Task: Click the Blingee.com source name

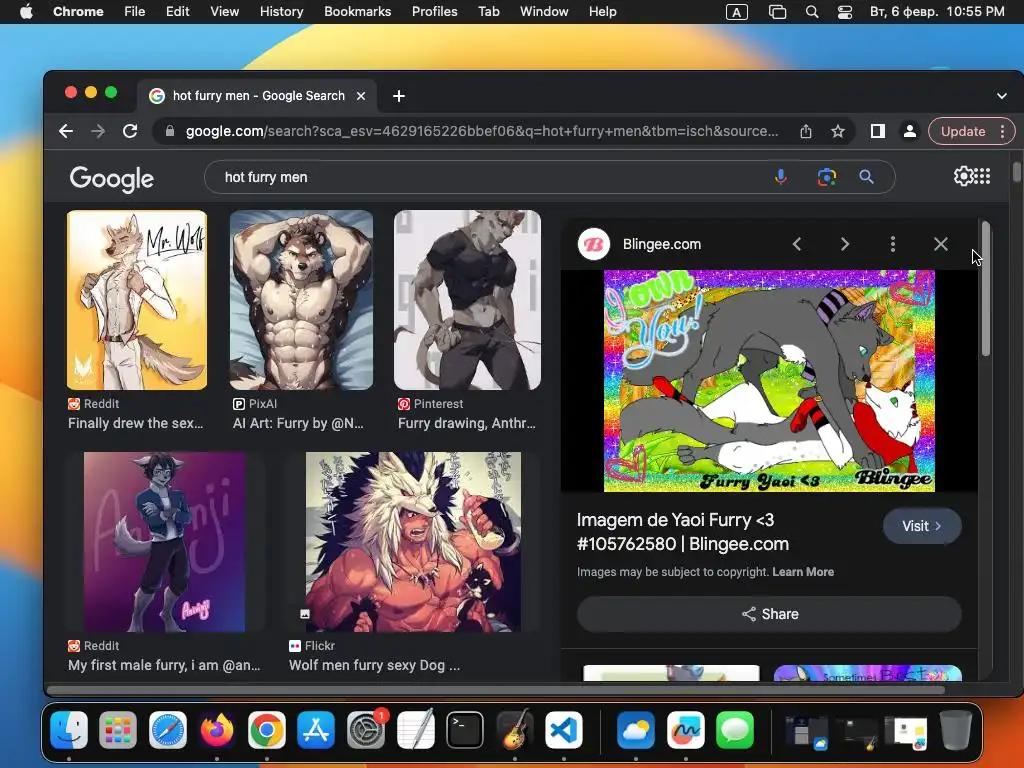Action: [662, 244]
